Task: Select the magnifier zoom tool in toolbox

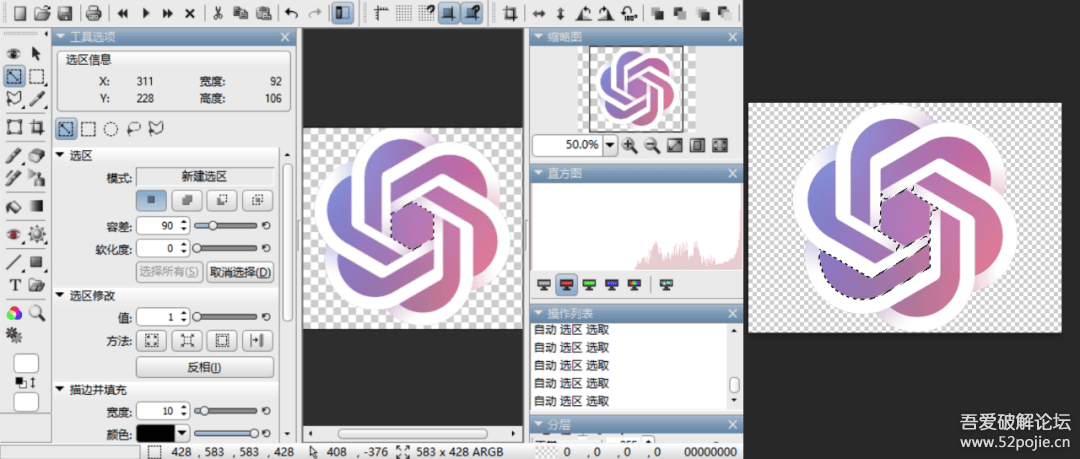Action: tap(37, 314)
